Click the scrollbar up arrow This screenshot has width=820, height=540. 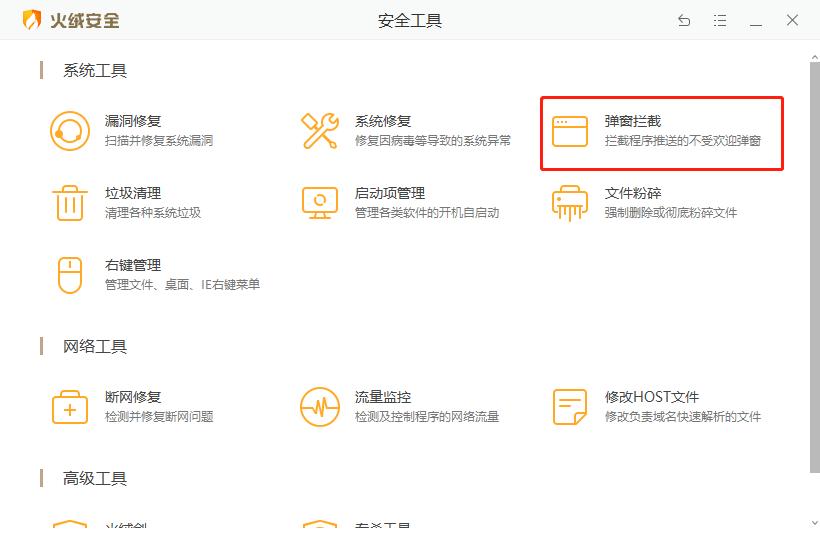click(x=815, y=56)
